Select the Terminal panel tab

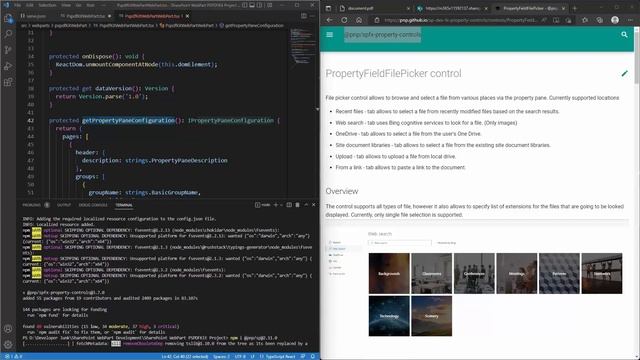(x=124, y=205)
